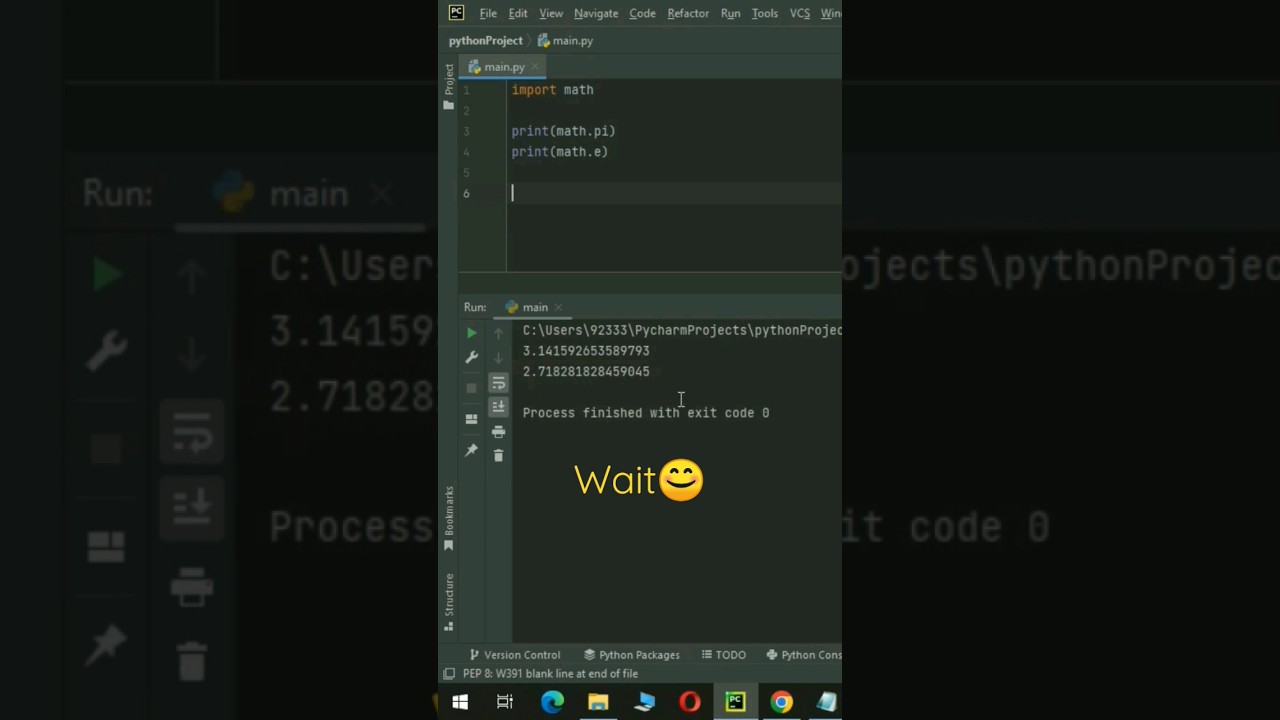Open the TODO tool window
The width and height of the screenshot is (1280, 720).
[x=724, y=655]
